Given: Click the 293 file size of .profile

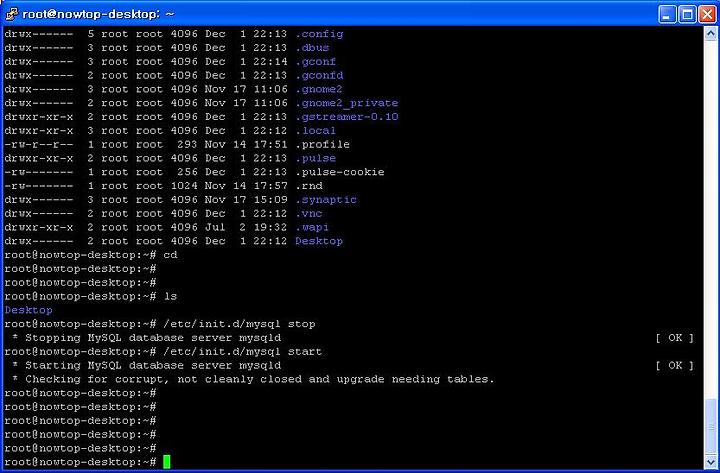Looking at the screenshot, I should 187,144.
